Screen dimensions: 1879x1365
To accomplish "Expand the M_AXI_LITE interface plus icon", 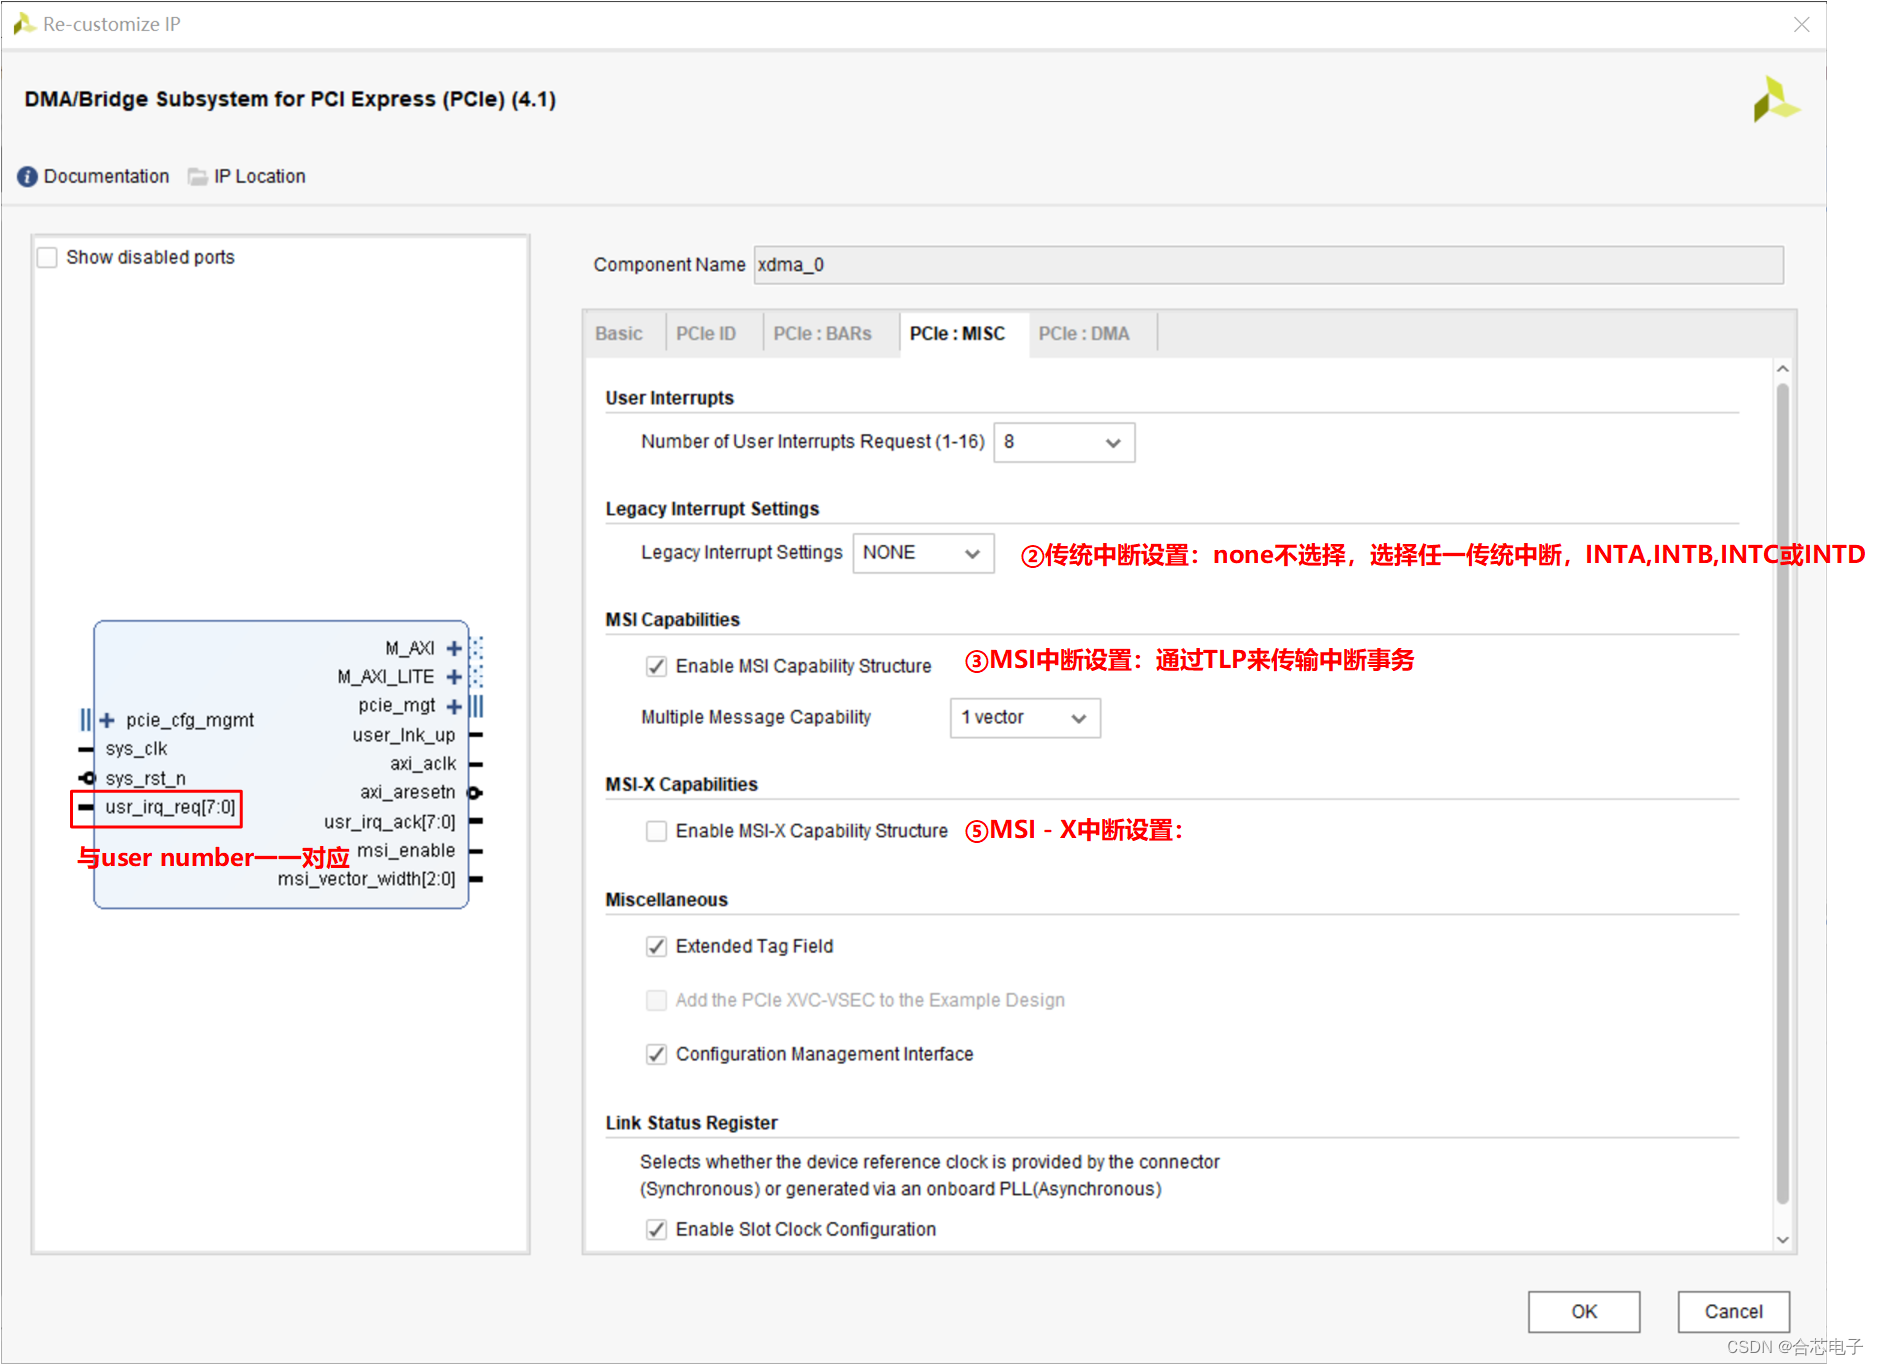I will pyautogui.click(x=454, y=677).
